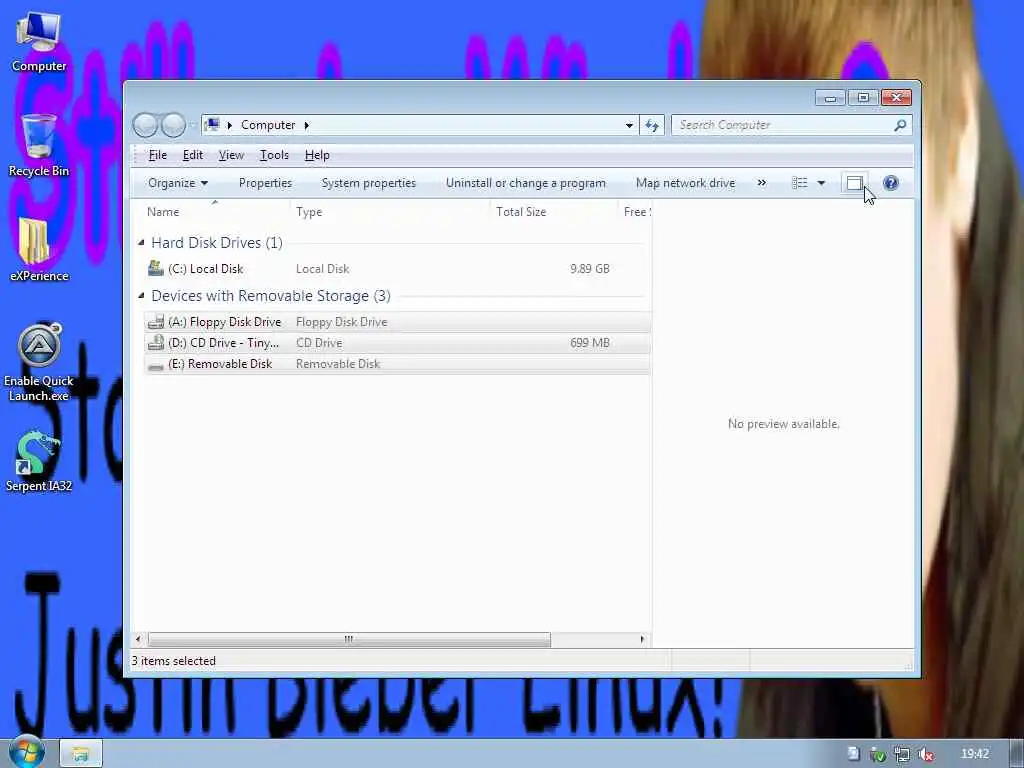The width and height of the screenshot is (1024, 768).
Task: Click the muted volume tray icon
Action: tap(925, 754)
